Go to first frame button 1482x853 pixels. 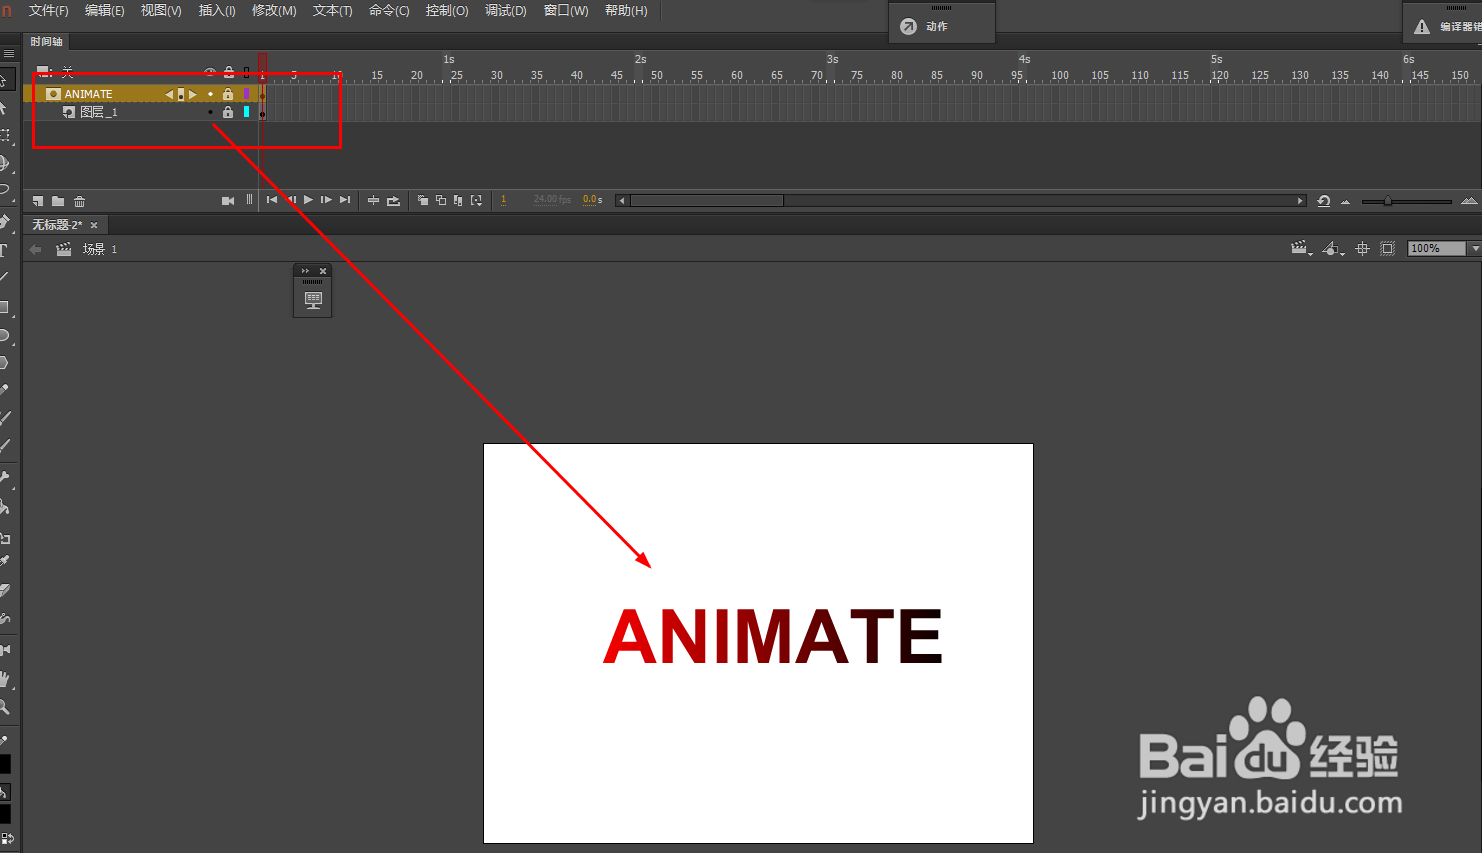pyautogui.click(x=272, y=200)
